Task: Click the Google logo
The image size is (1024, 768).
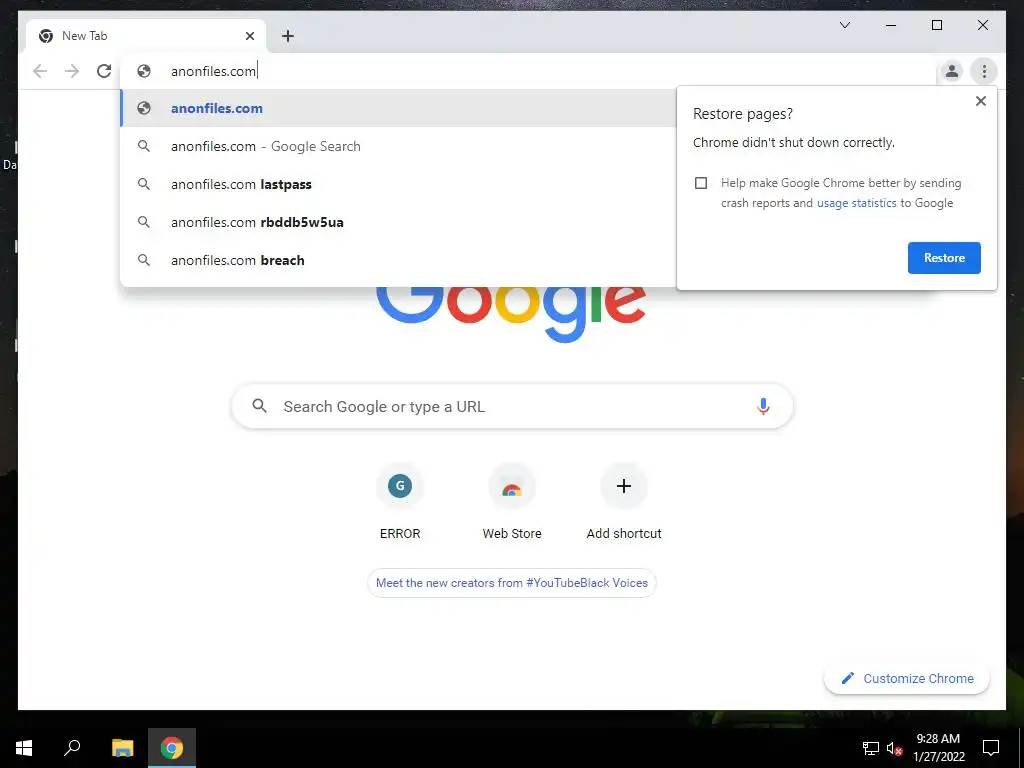Action: tap(511, 313)
